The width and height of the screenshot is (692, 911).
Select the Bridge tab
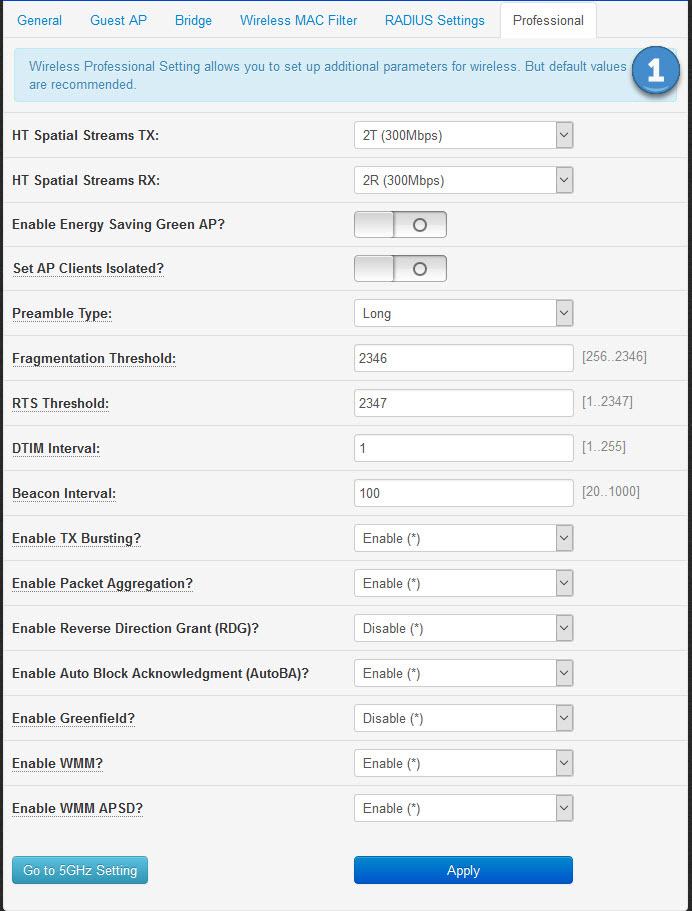pyautogui.click(x=193, y=20)
